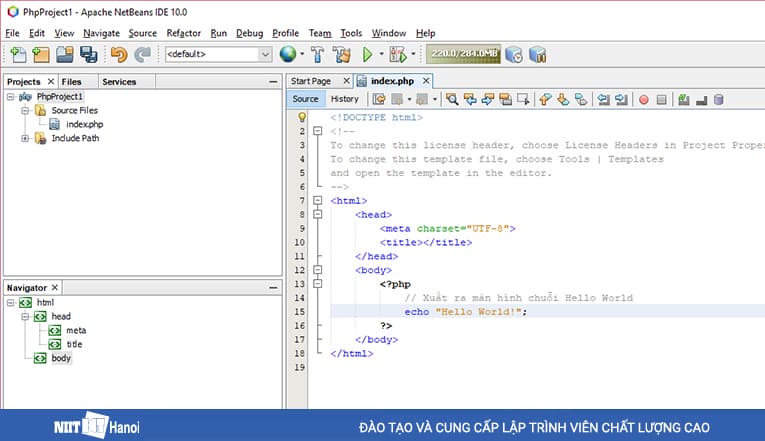
Task: Click the Shift Line Right icon
Action: pos(621,100)
